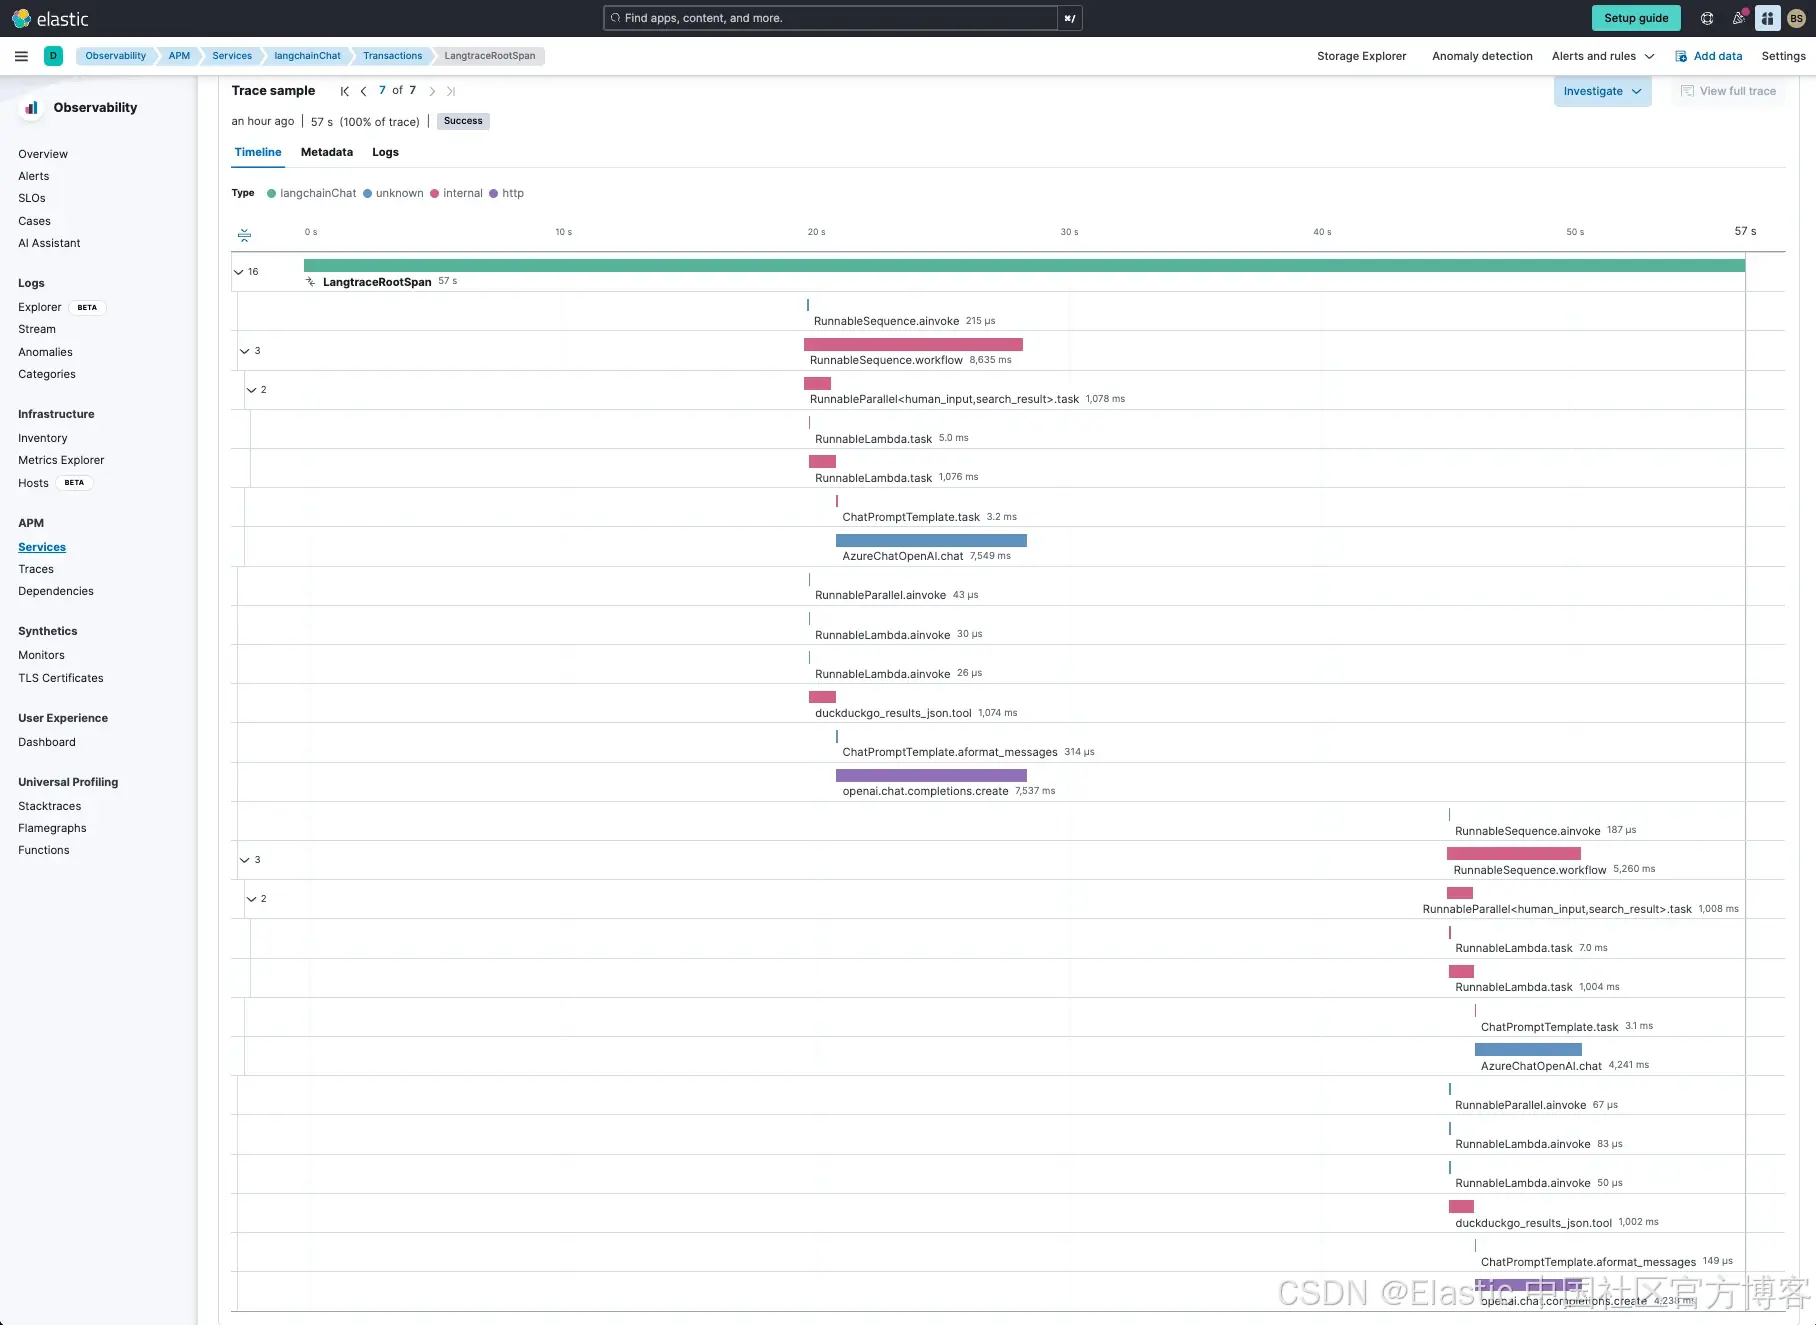Screen dimensions: 1816x1325
Task: Click the collapse-all waterfall icon
Action: pos(244,235)
